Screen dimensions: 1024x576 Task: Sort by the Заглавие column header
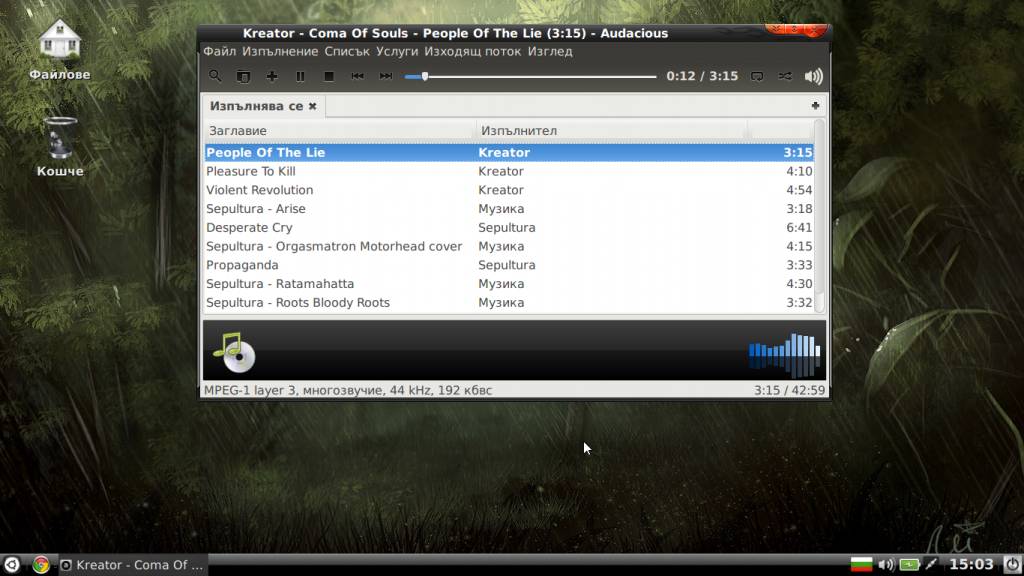click(x=340, y=131)
